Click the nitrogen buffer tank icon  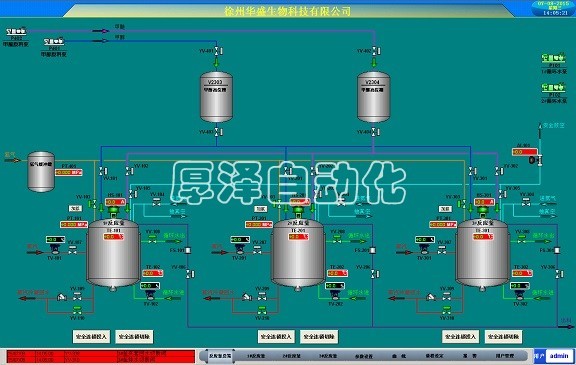point(41,172)
